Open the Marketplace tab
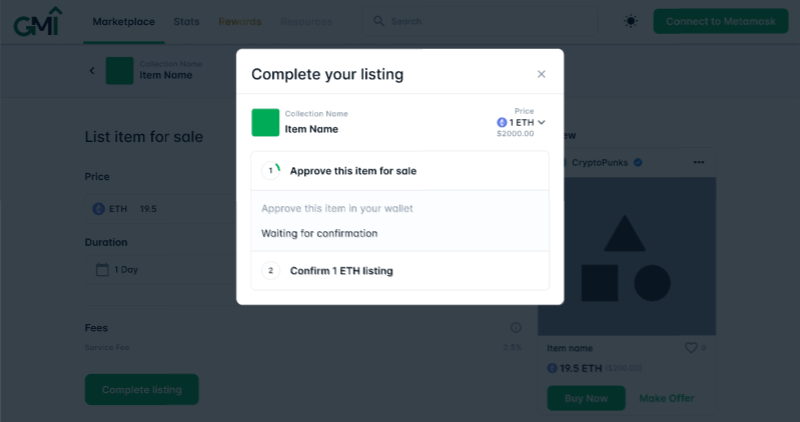The height and width of the screenshot is (422, 800). 123,21
